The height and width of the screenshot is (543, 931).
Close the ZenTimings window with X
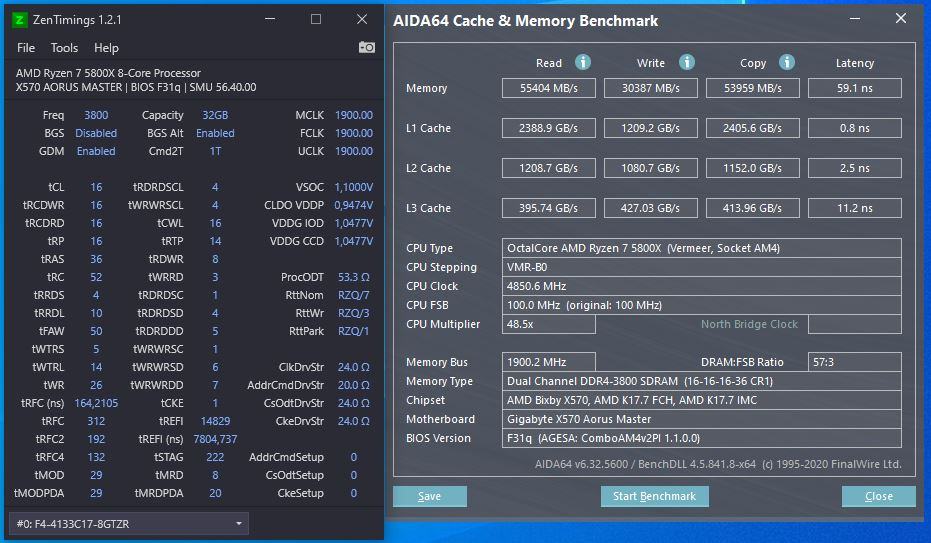(362, 20)
